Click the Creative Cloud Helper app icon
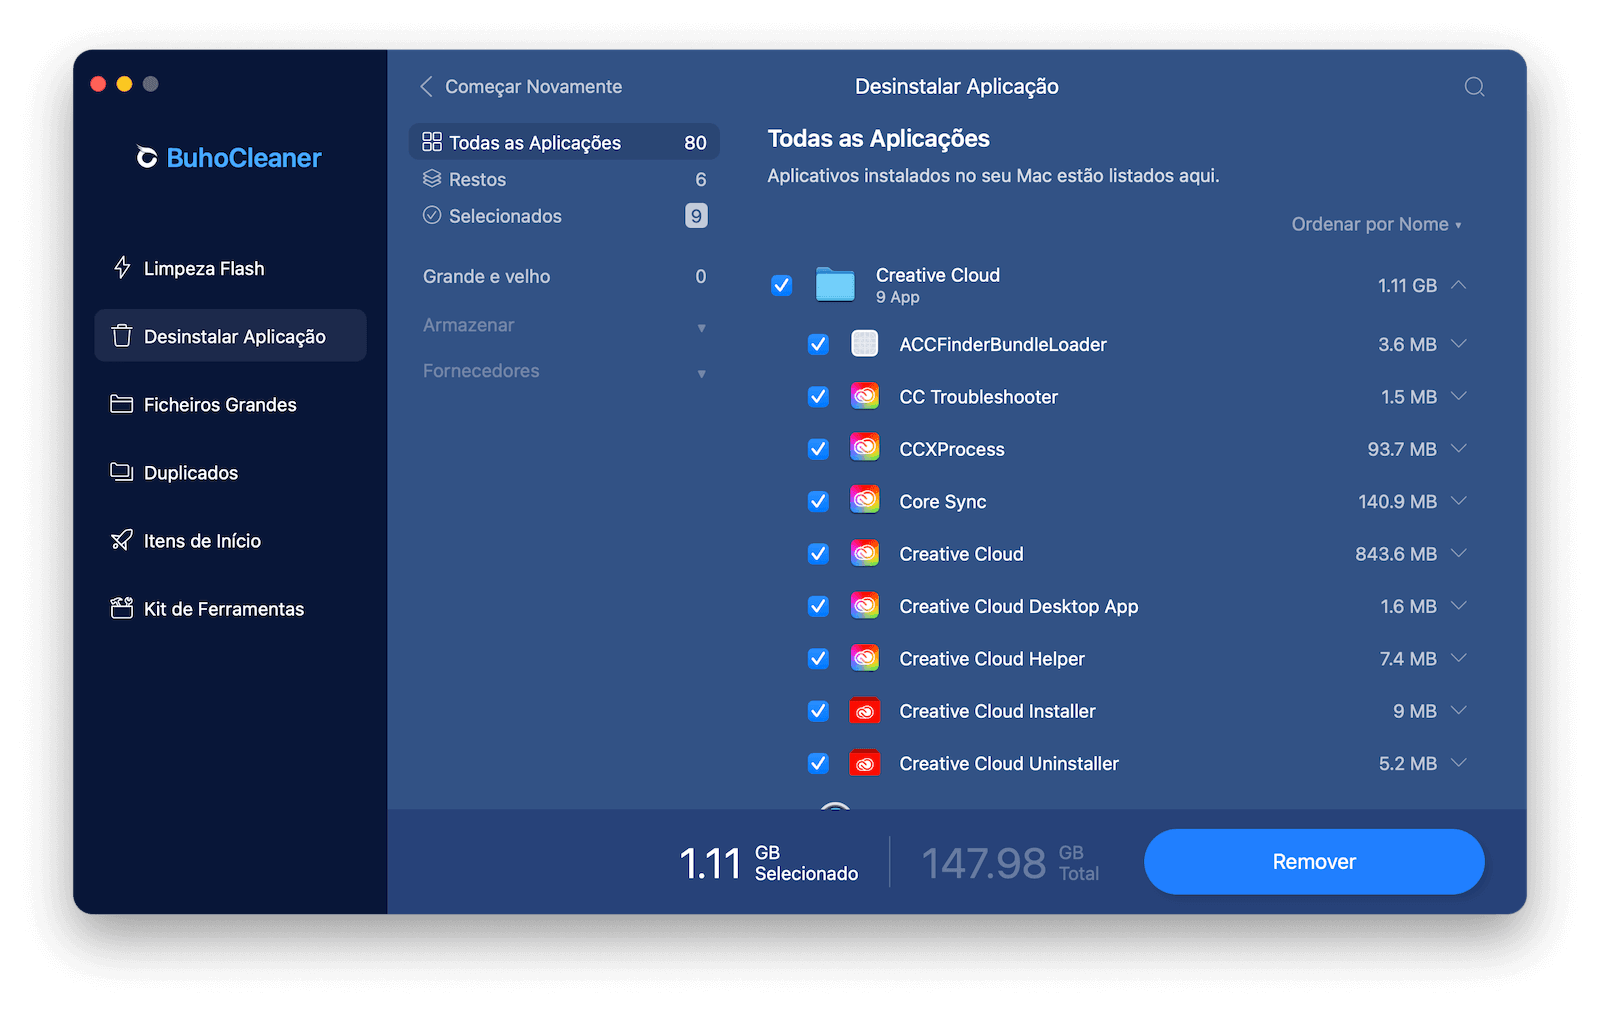Screen dimensions: 1600x1011 click(865, 658)
